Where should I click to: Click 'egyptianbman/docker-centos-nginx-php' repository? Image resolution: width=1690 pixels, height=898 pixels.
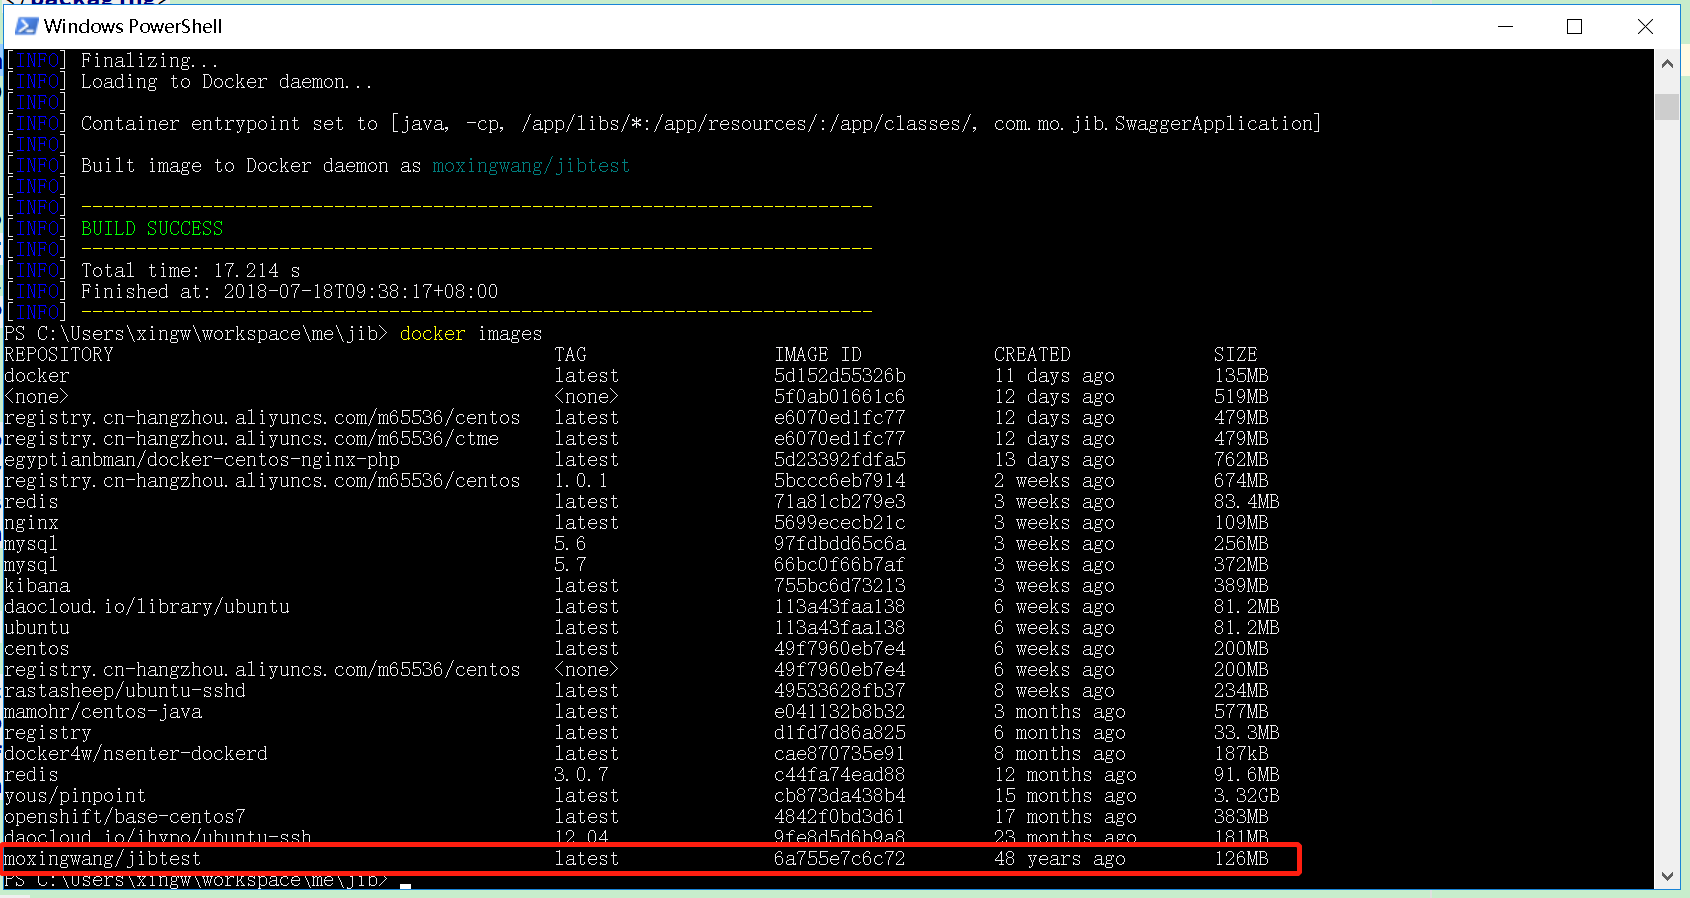click(x=202, y=460)
